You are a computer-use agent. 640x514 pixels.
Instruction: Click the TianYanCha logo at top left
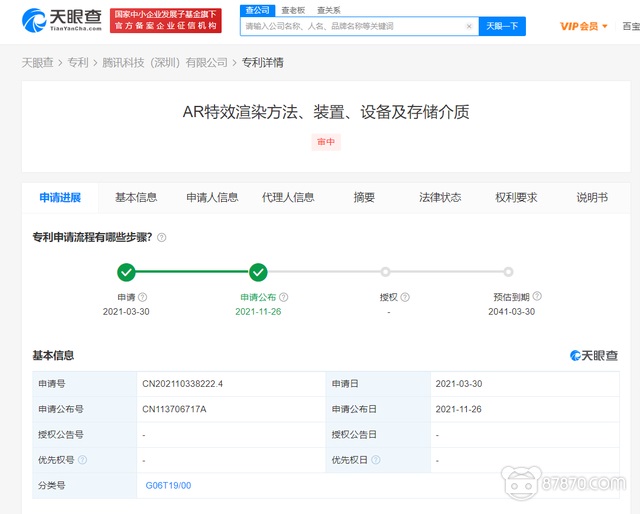(x=61, y=20)
